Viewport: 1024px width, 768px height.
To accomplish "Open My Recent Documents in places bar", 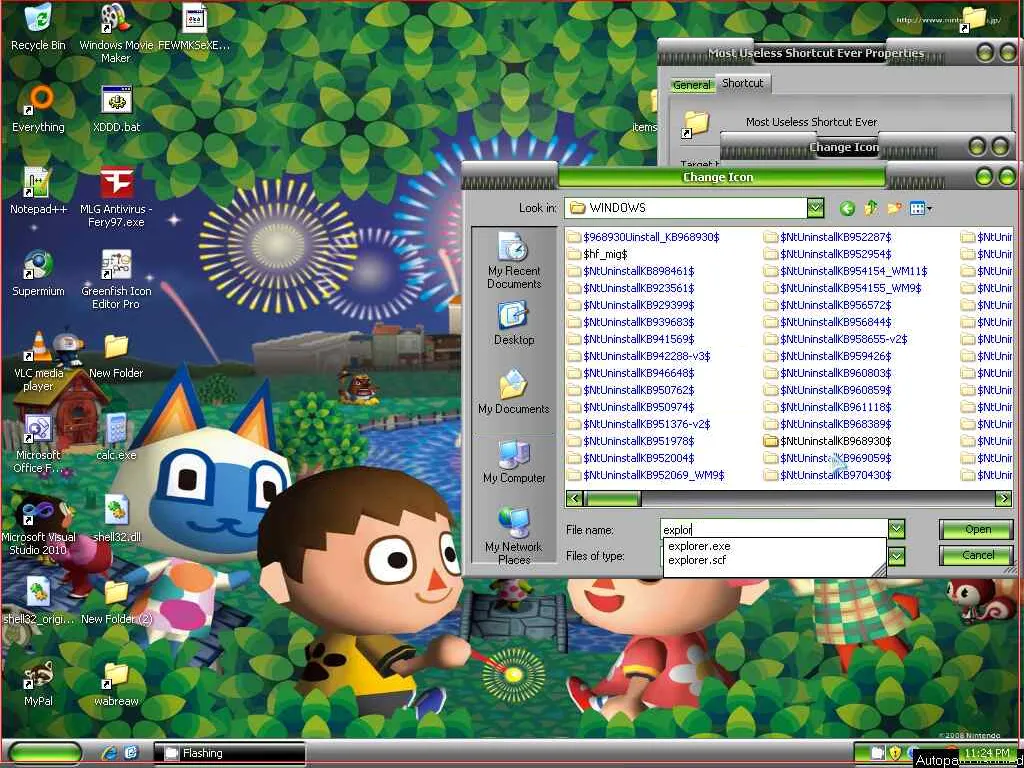I will [514, 261].
